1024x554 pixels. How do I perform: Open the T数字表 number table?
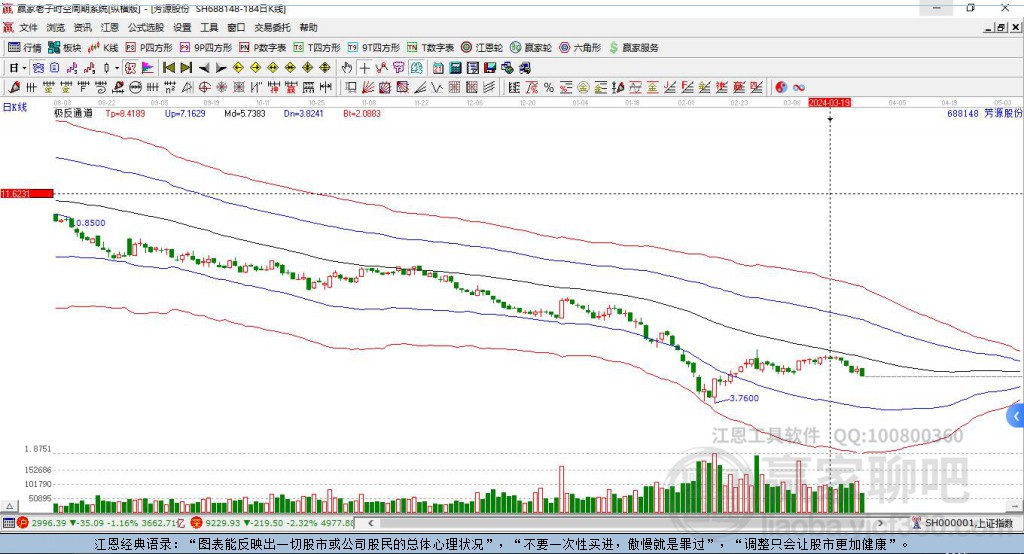(430, 48)
